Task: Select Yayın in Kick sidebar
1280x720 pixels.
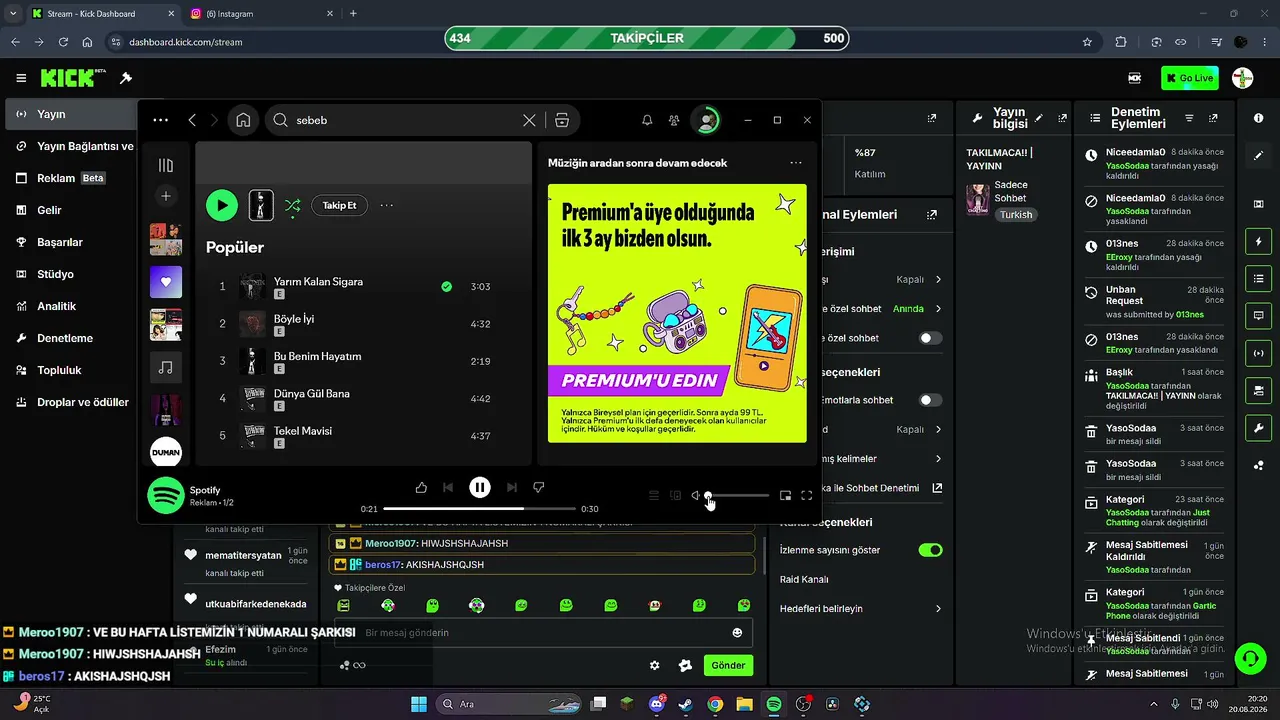Action: tap(70, 114)
